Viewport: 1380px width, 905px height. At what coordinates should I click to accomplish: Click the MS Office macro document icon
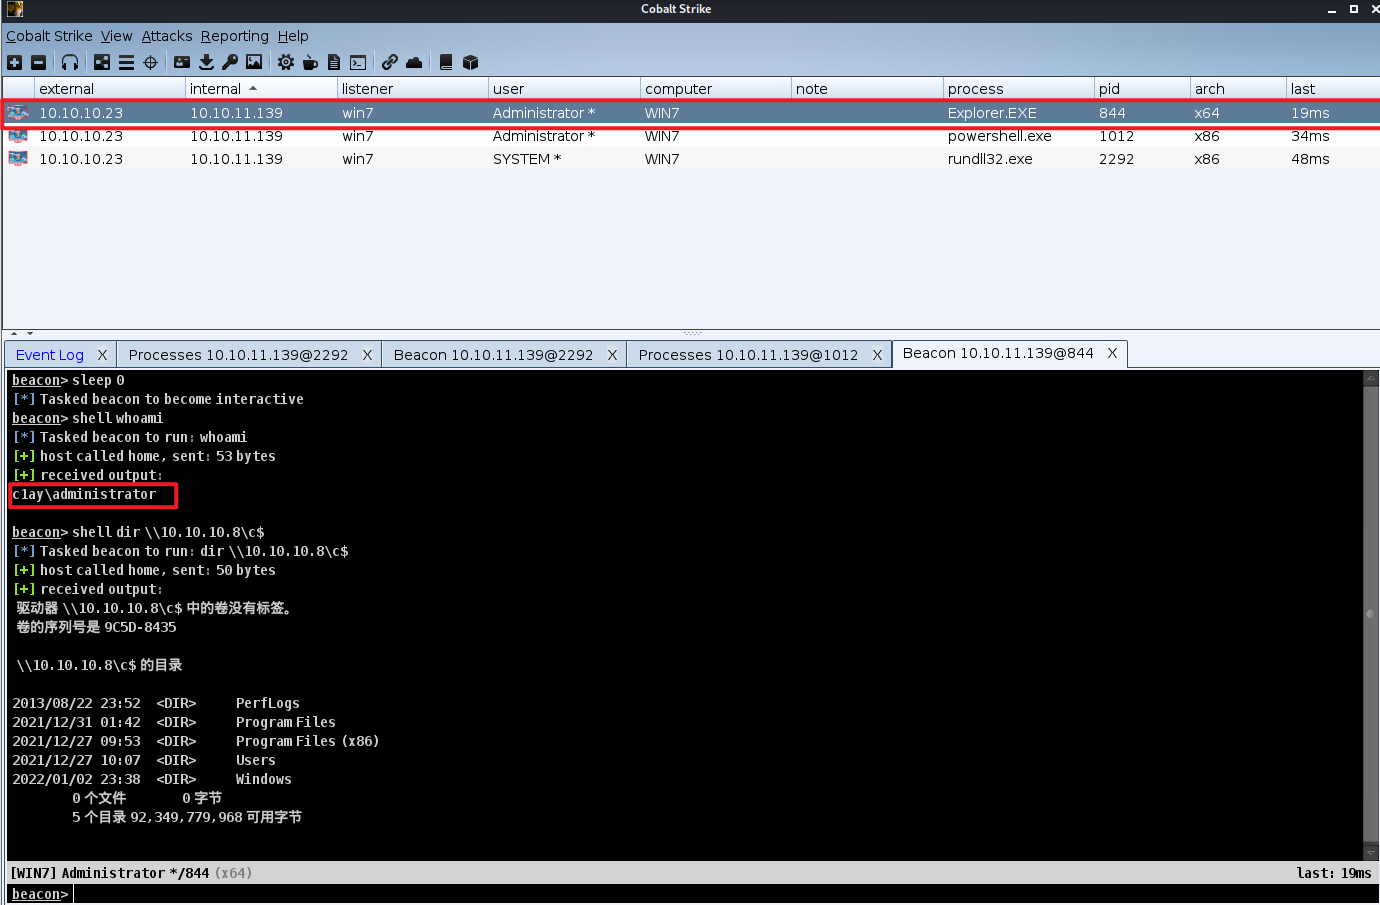tap(334, 62)
